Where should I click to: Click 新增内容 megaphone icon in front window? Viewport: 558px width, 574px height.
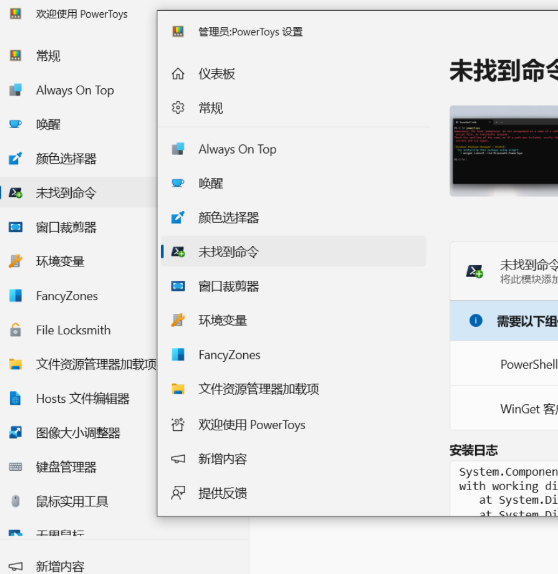178,459
